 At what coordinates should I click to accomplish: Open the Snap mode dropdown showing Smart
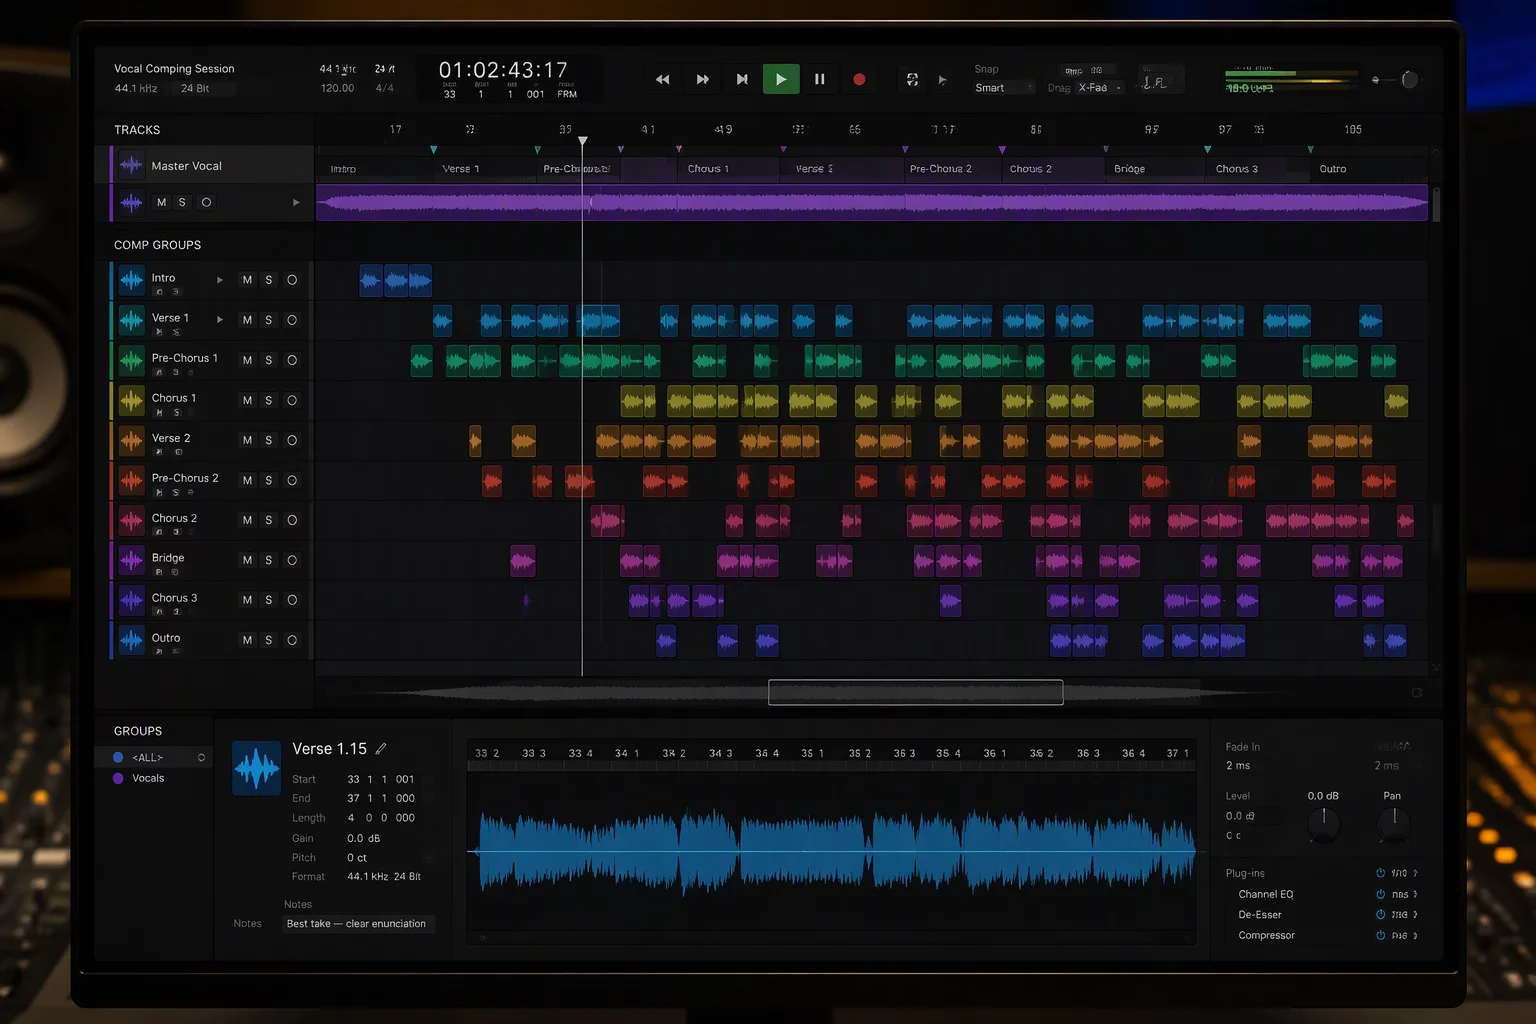(x=1003, y=88)
